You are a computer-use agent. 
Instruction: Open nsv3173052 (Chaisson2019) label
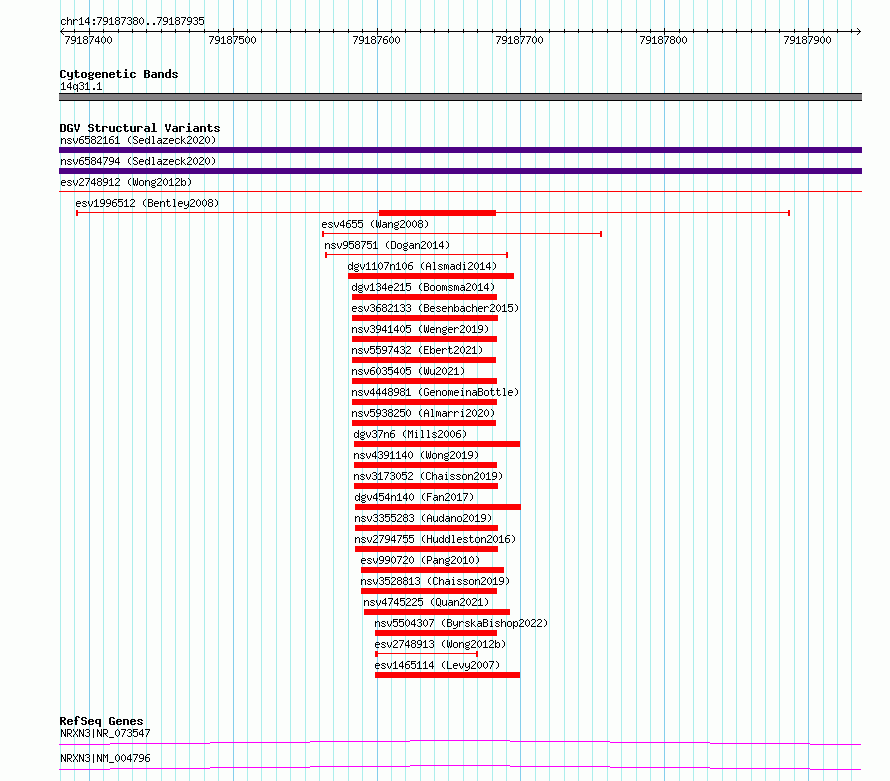point(428,476)
